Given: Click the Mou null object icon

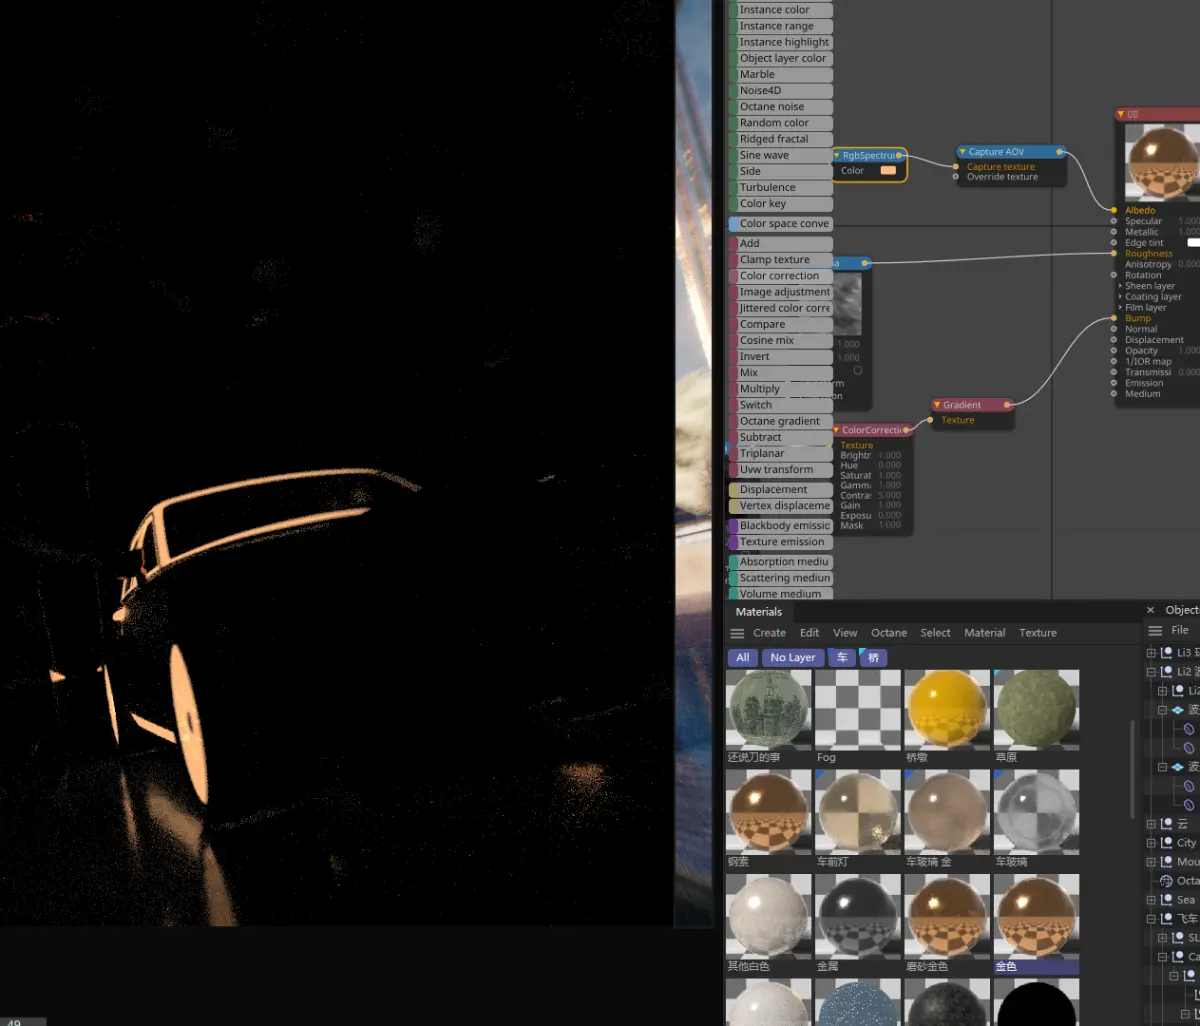Looking at the screenshot, I should pyautogui.click(x=1166, y=861).
